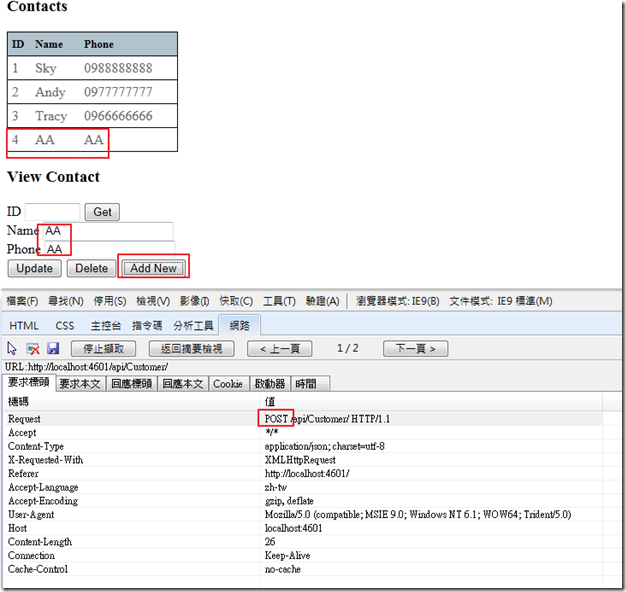Open the 工具(T) menu
This screenshot has height=592, width=626.
tap(279, 301)
